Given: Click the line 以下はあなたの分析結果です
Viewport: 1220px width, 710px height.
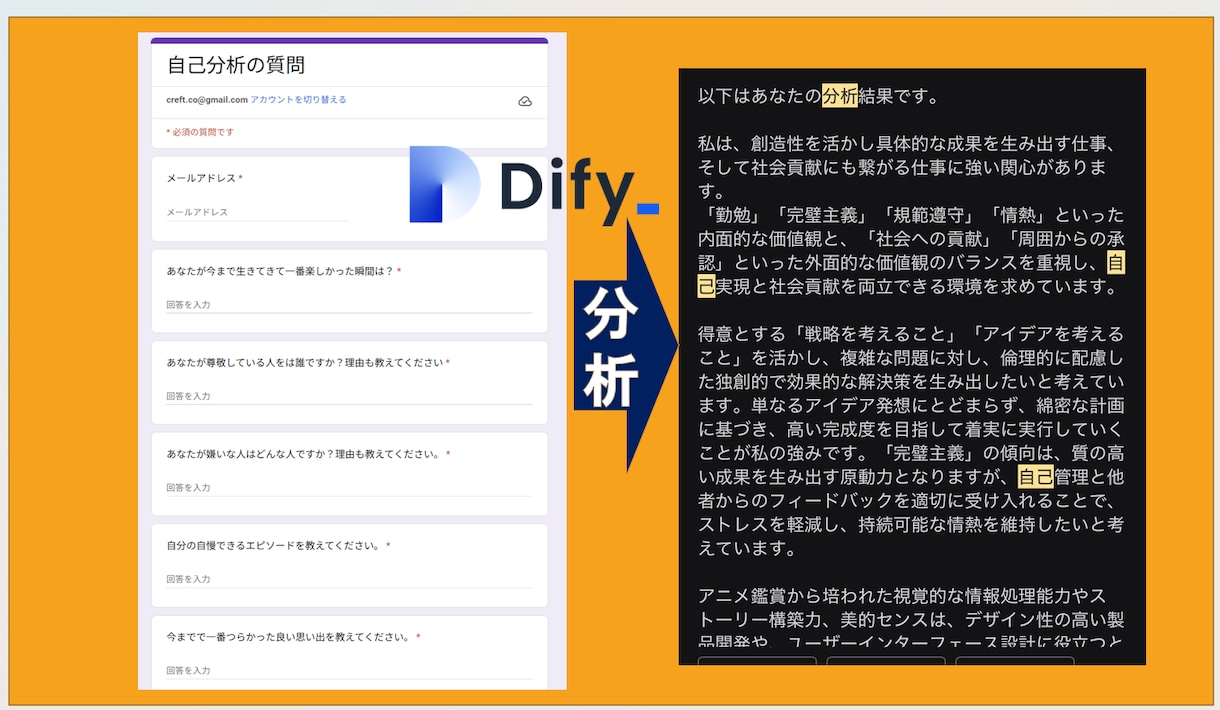Looking at the screenshot, I should tap(819, 96).
